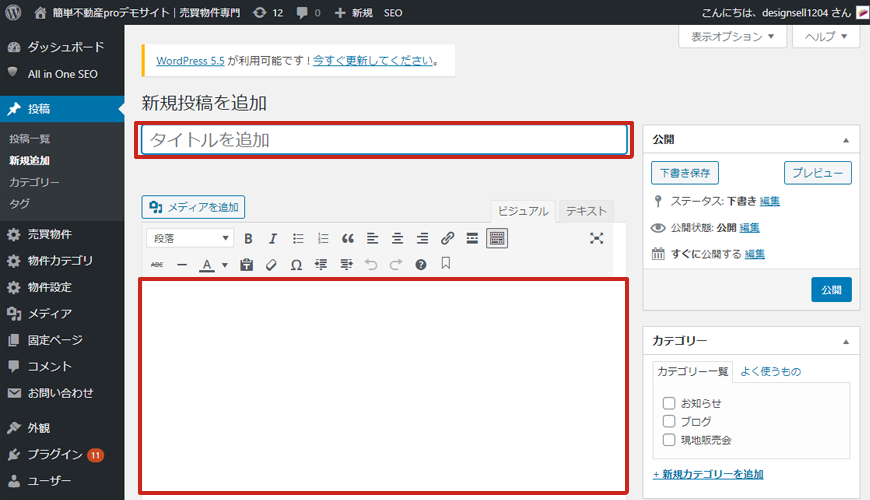Apply italic formatting
870x500 pixels.
(273, 238)
